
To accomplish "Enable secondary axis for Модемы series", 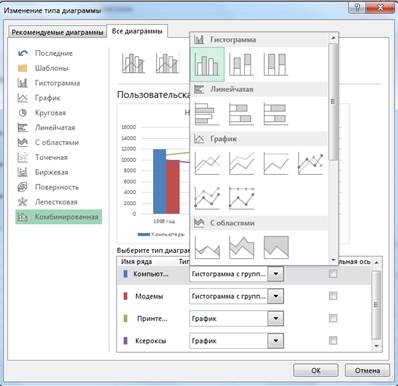I will pyautogui.click(x=333, y=296).
